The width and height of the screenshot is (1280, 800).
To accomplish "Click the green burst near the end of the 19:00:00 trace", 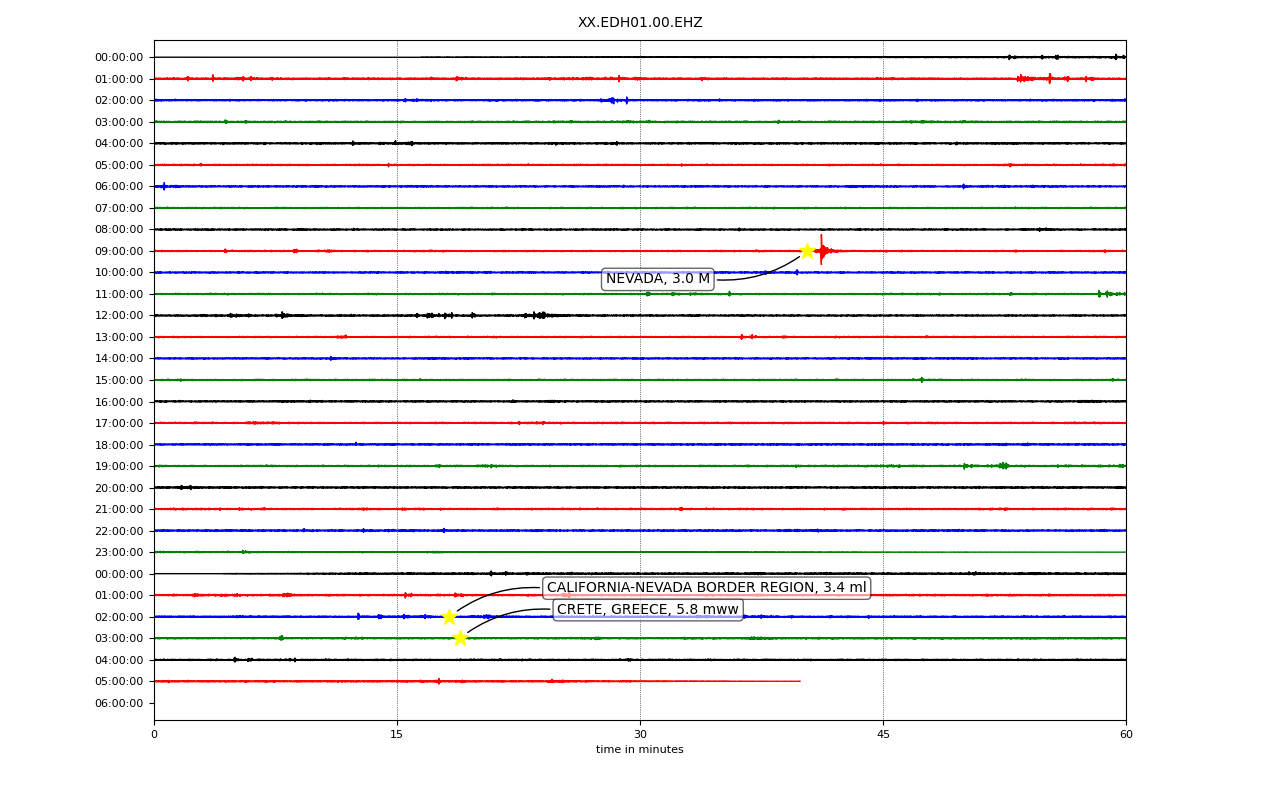I will (1002, 466).
